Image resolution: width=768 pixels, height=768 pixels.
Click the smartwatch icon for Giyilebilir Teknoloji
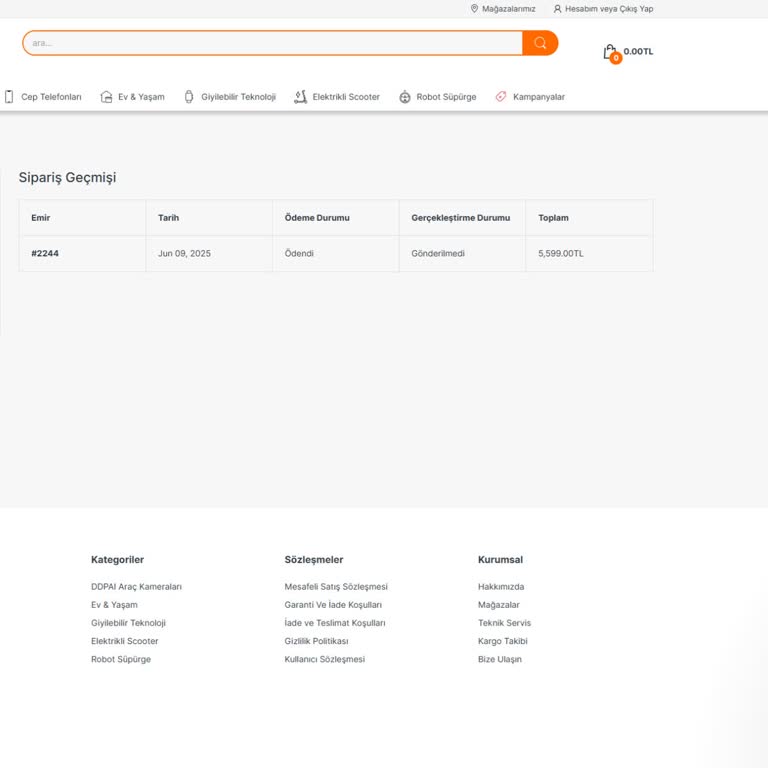[x=189, y=97]
